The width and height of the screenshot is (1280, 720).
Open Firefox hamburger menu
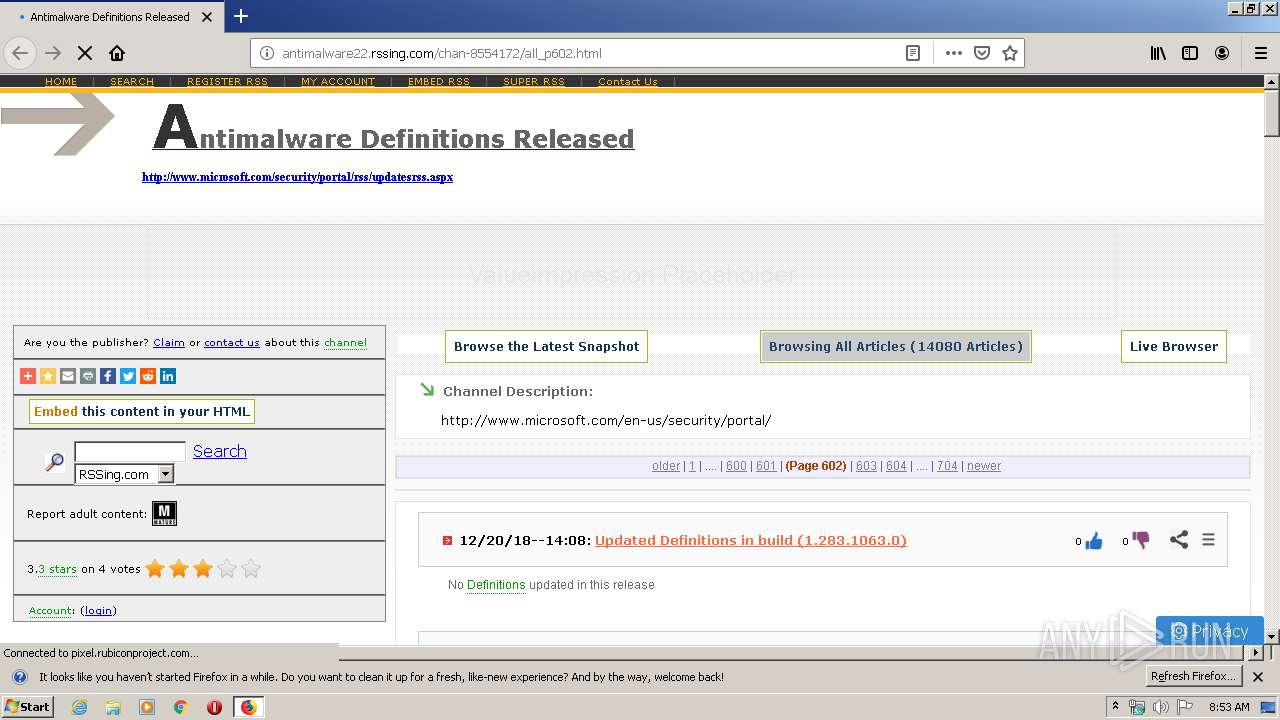tap(1260, 53)
